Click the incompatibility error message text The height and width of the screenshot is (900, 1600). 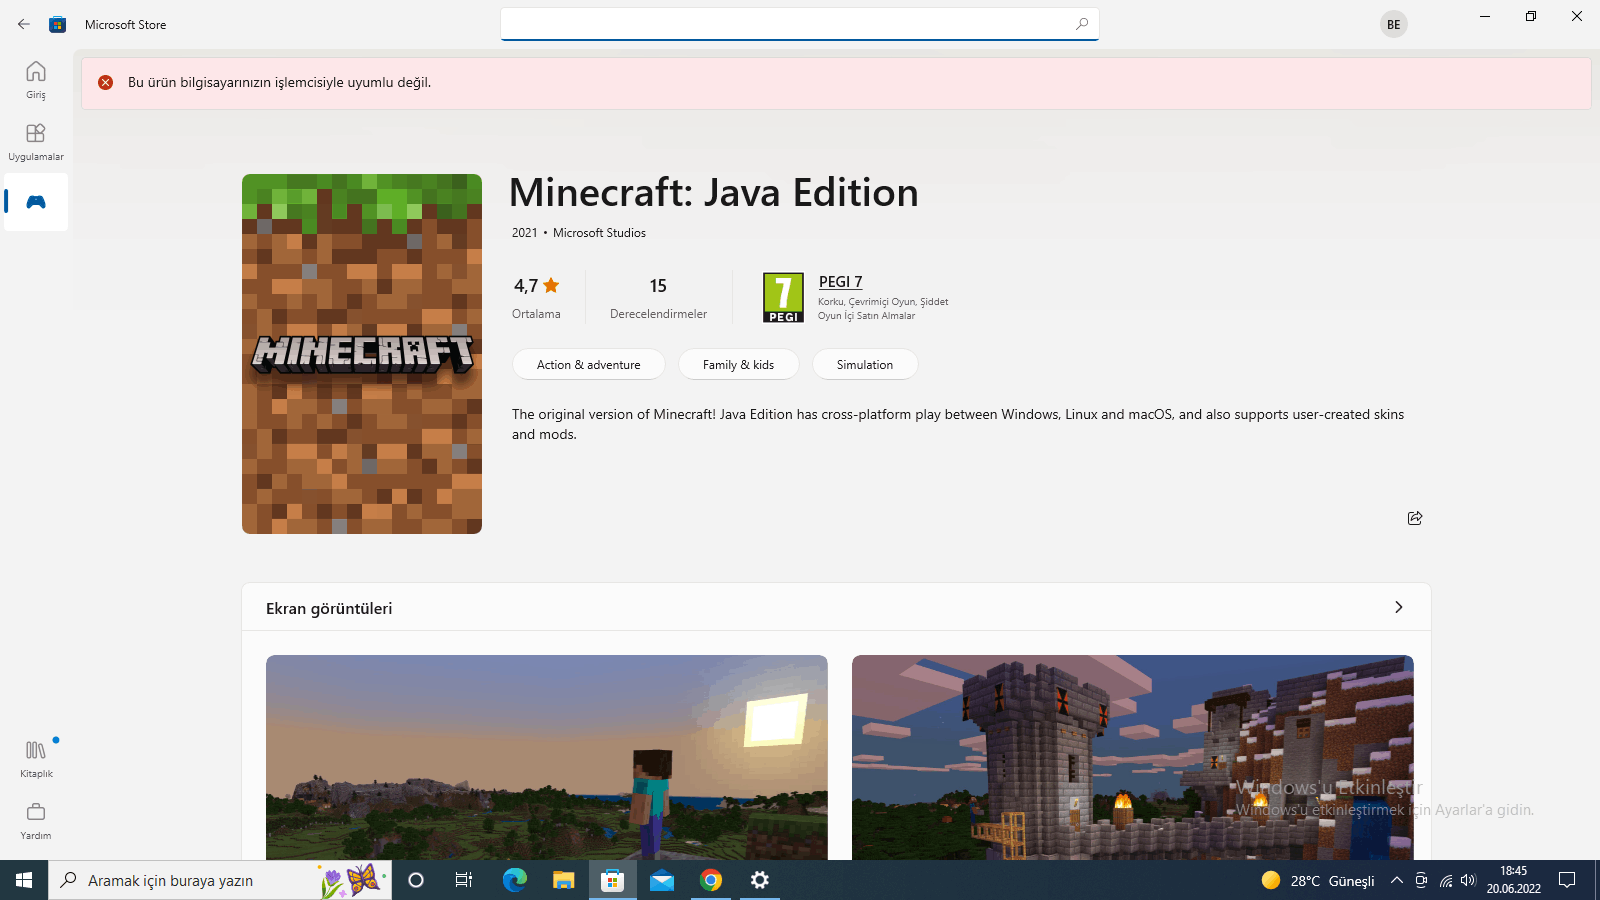(x=280, y=83)
